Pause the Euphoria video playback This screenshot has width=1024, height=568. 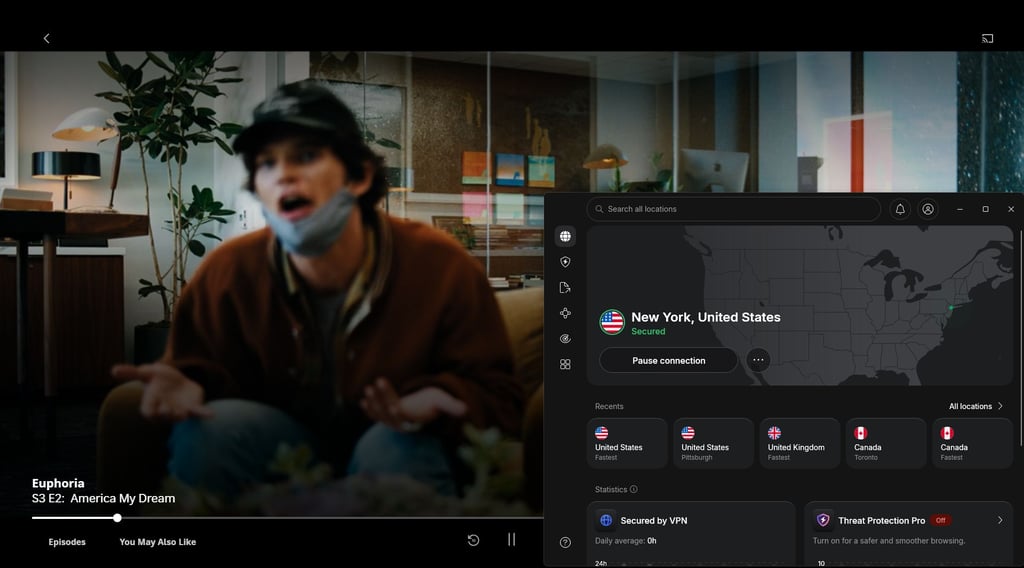511,539
